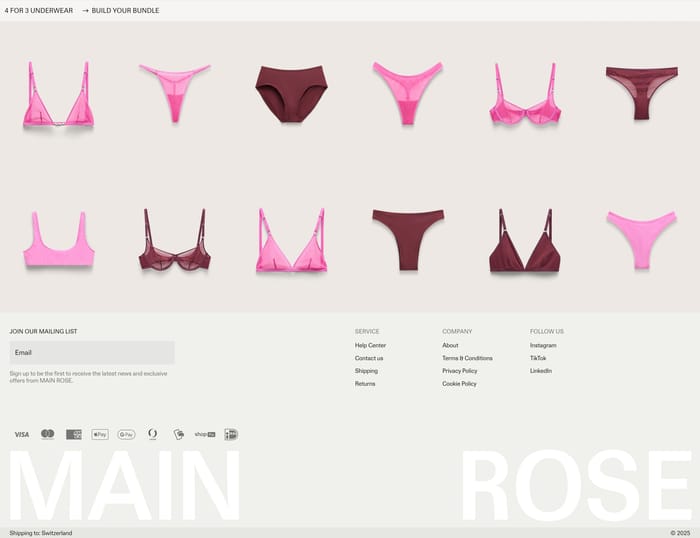Click the Shop Pay icon

pos(205,434)
